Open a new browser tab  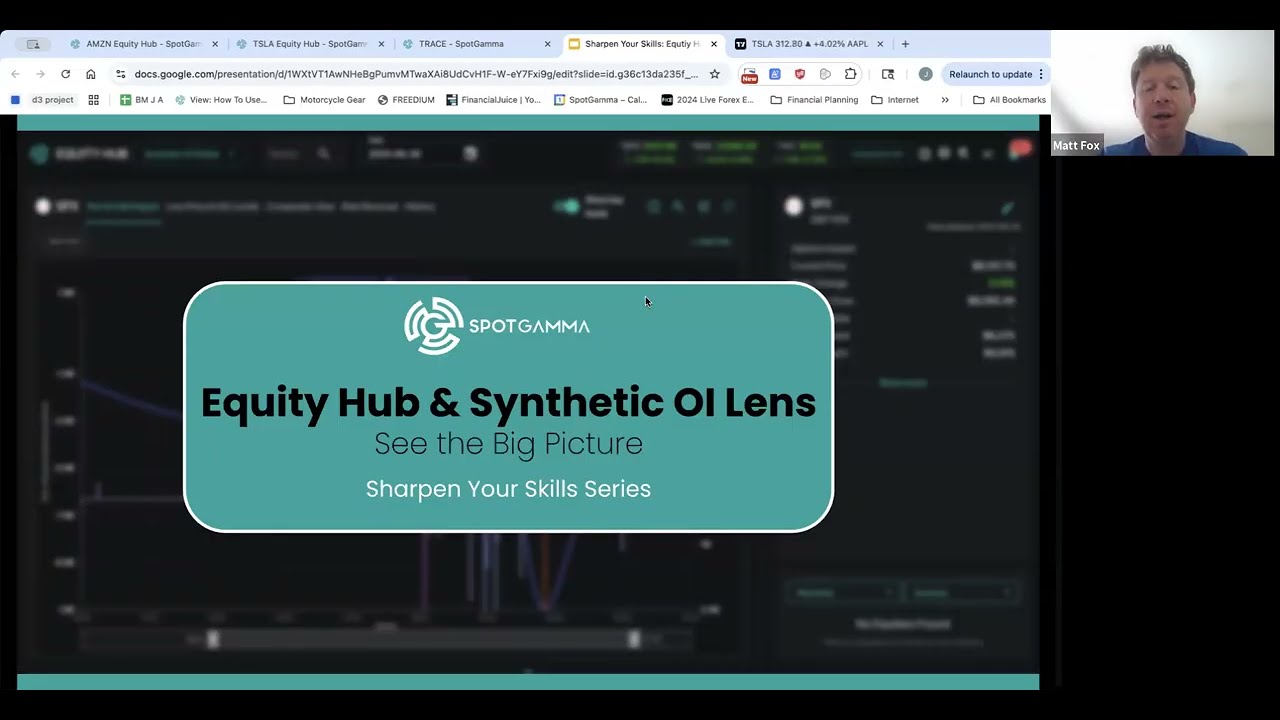905,44
